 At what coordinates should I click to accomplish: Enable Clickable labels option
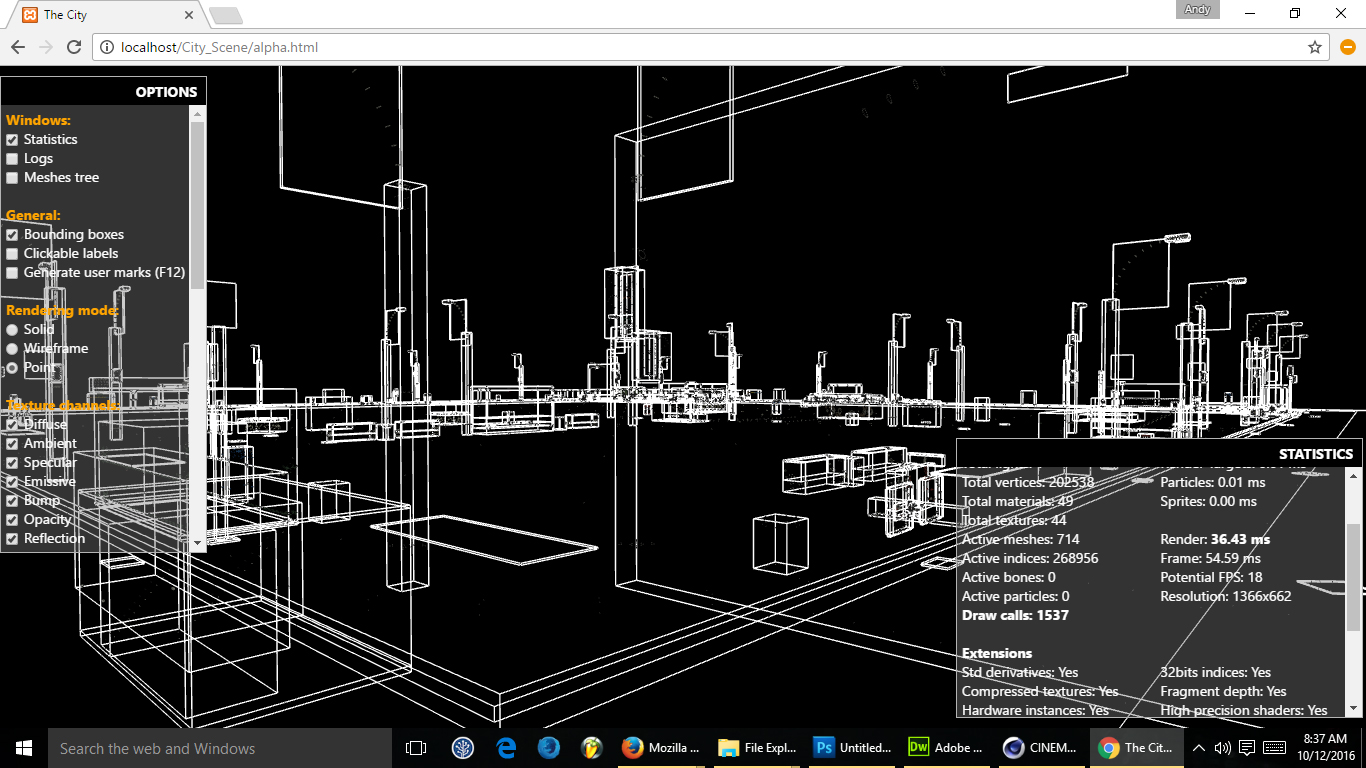(13, 254)
